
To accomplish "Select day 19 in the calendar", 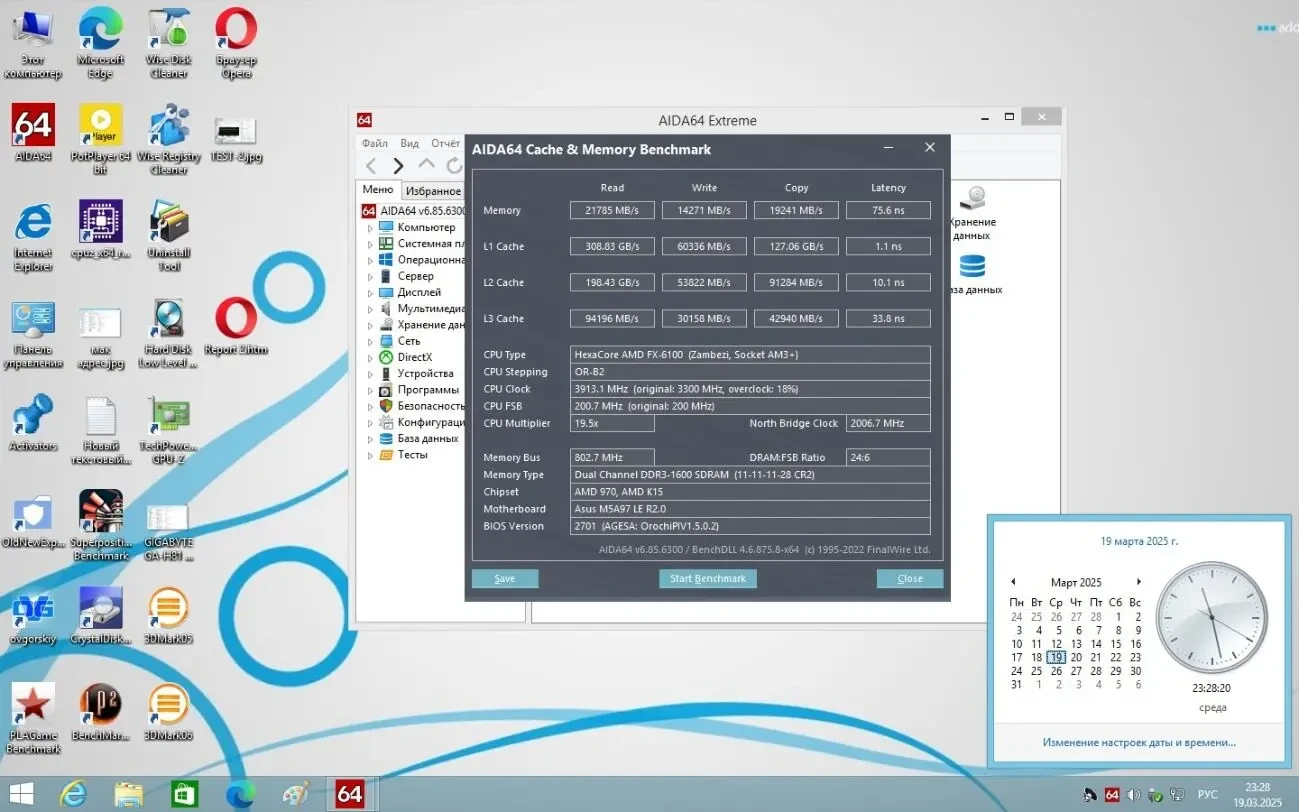I will tap(1056, 658).
